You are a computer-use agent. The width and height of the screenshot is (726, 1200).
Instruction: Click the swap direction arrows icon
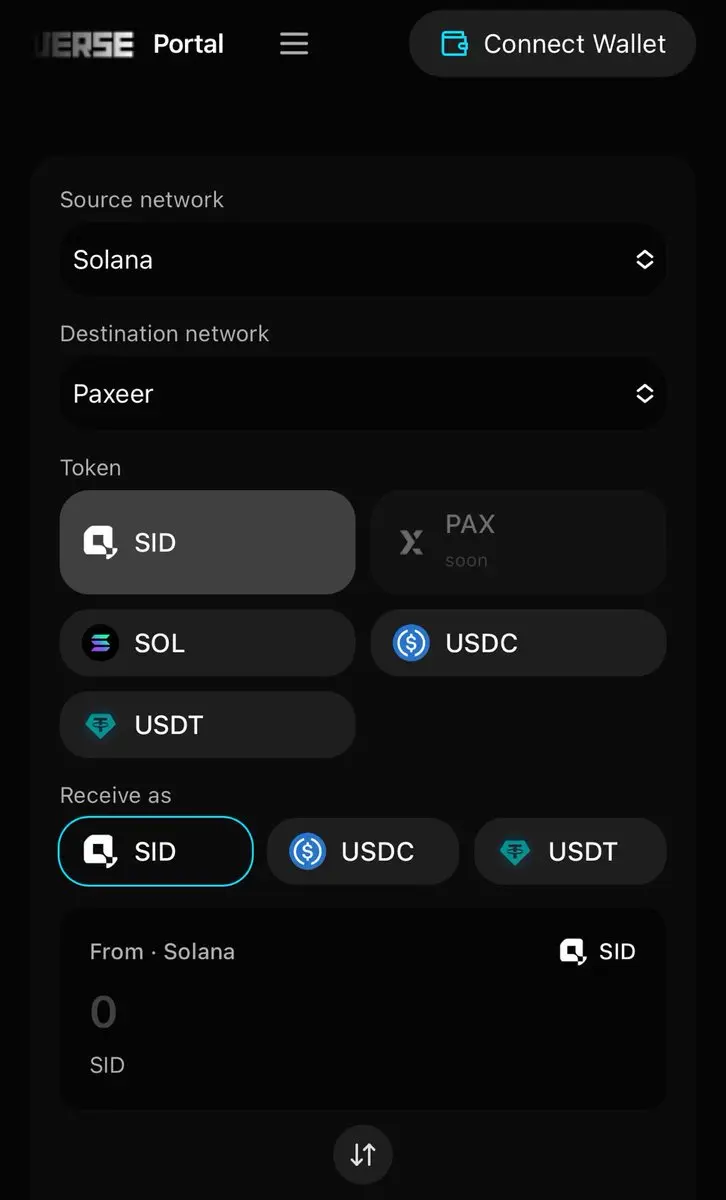[x=363, y=1154]
